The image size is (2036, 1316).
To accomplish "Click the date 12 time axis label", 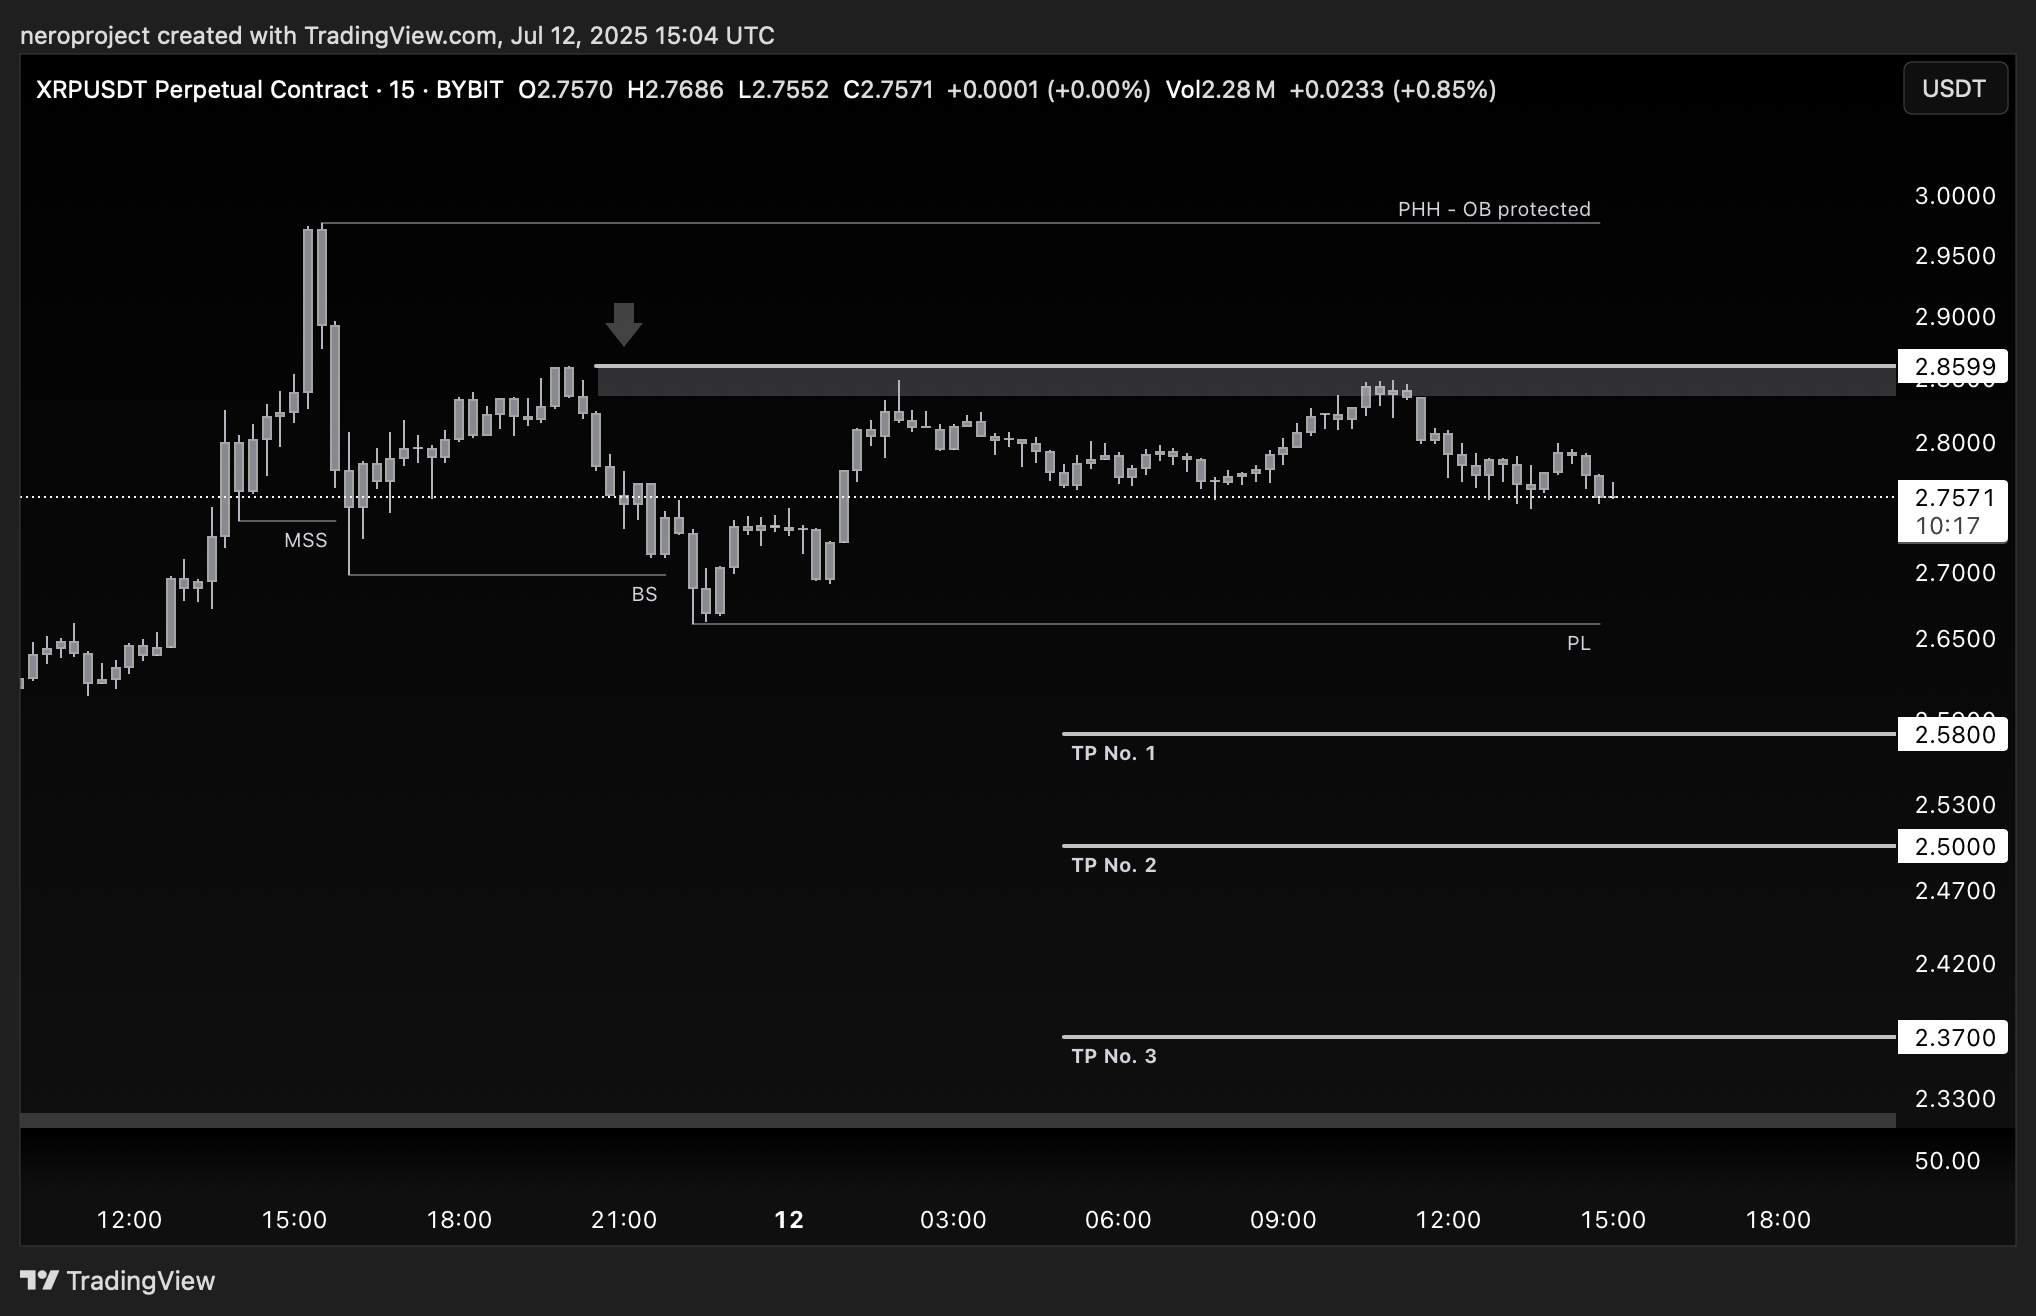I will [x=789, y=1220].
